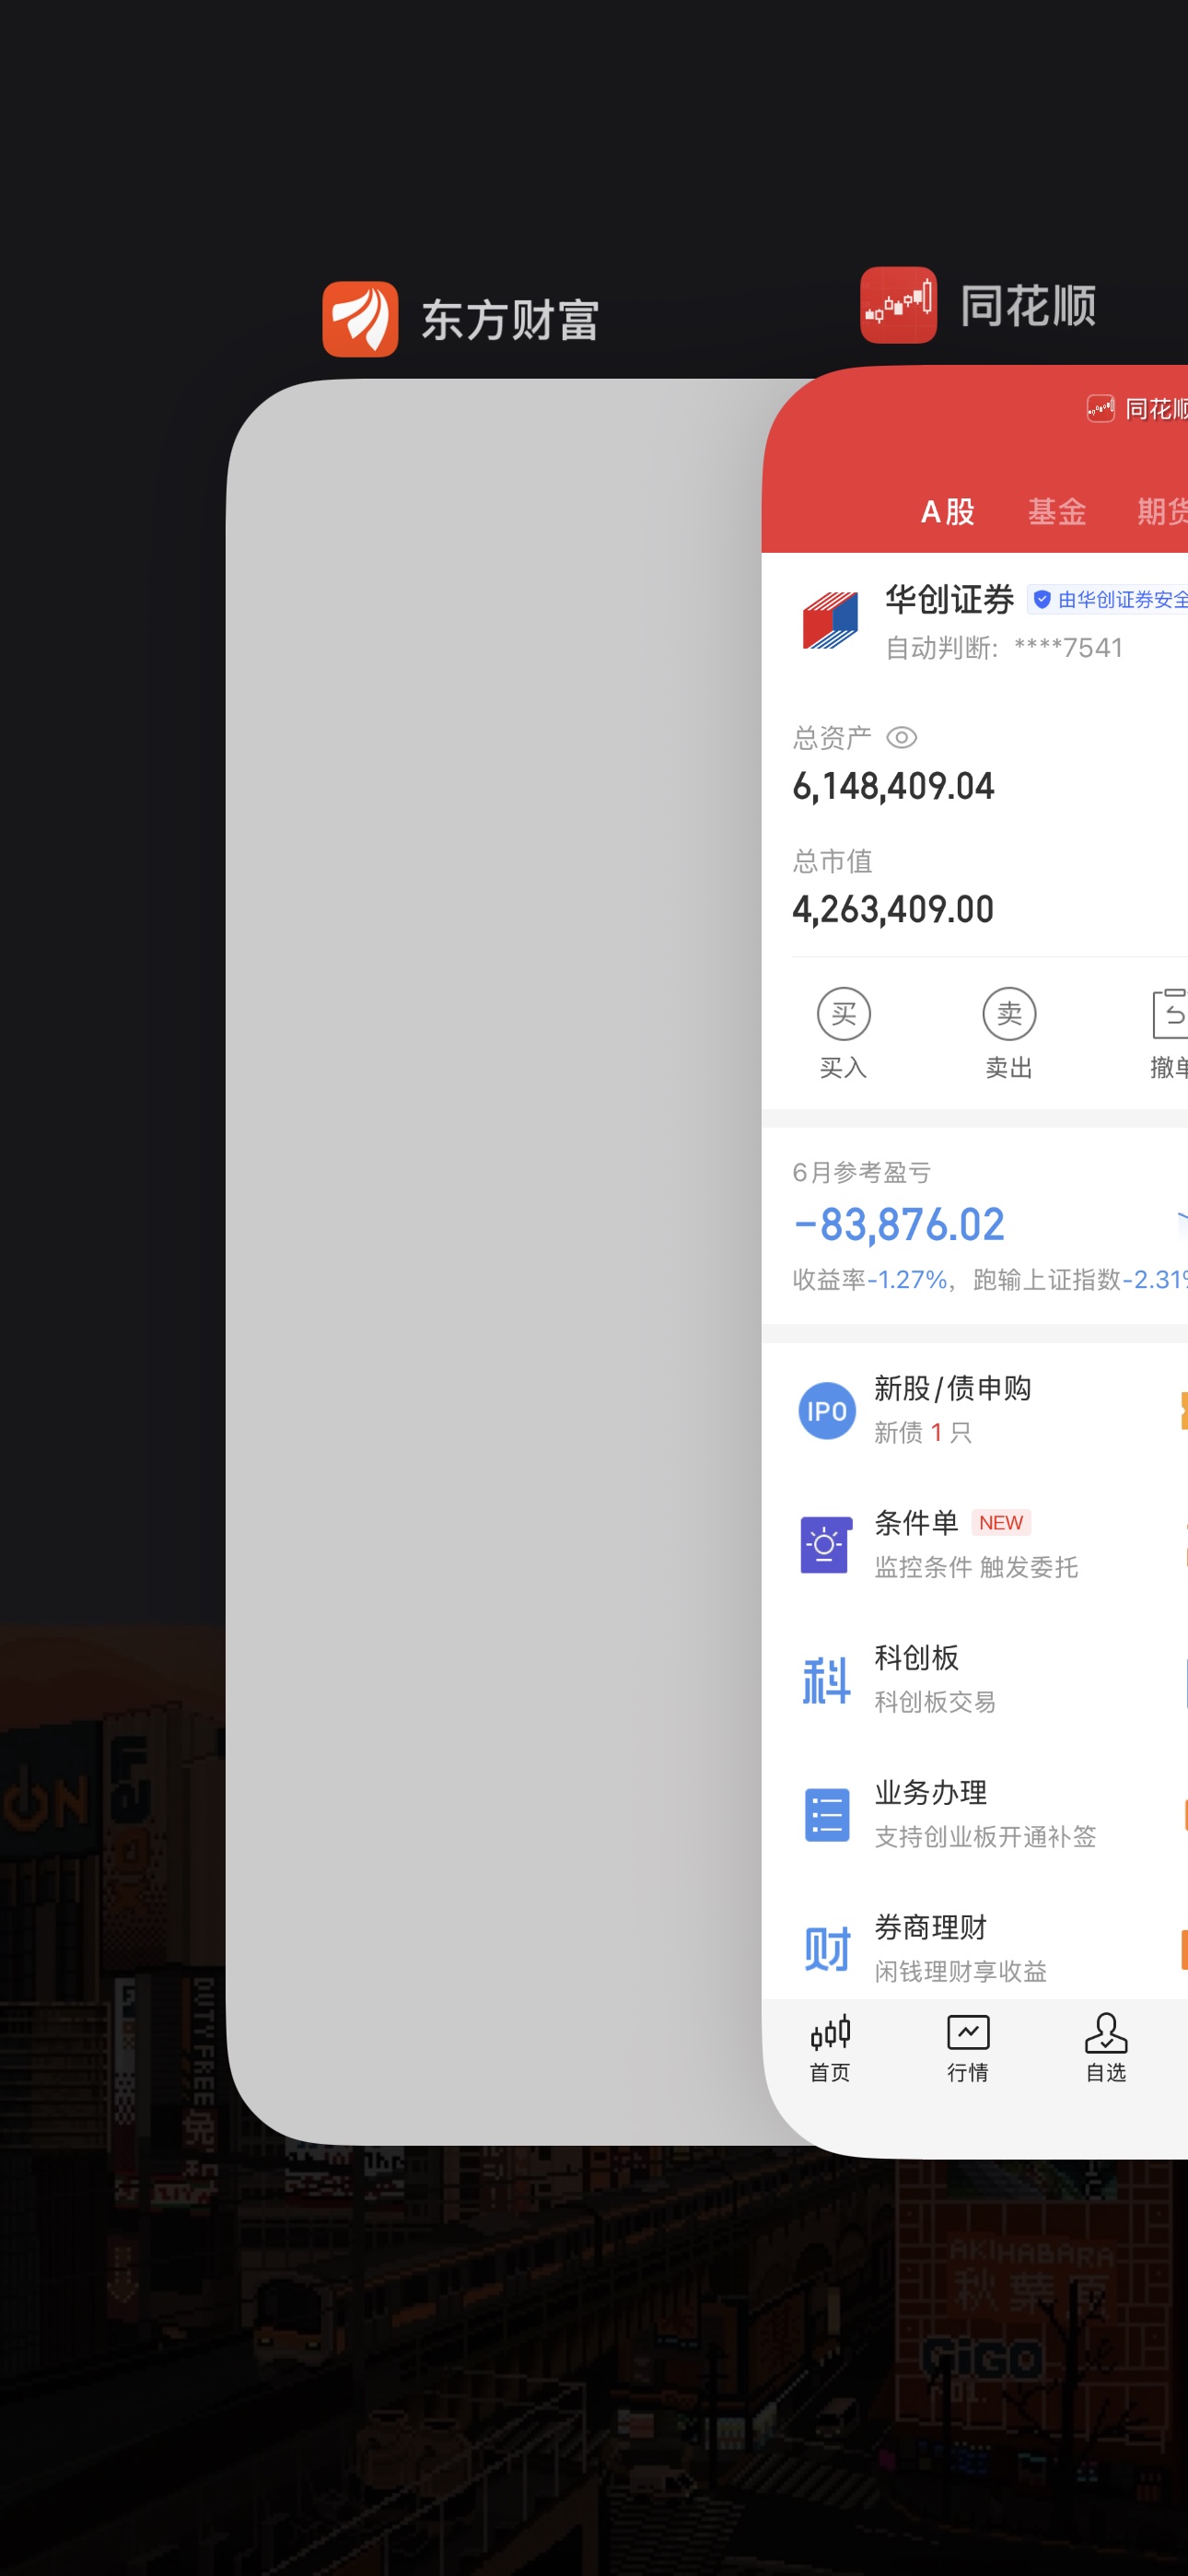Open the 券商理财 icon
Screen dimensions: 1188x2576
point(826,1949)
